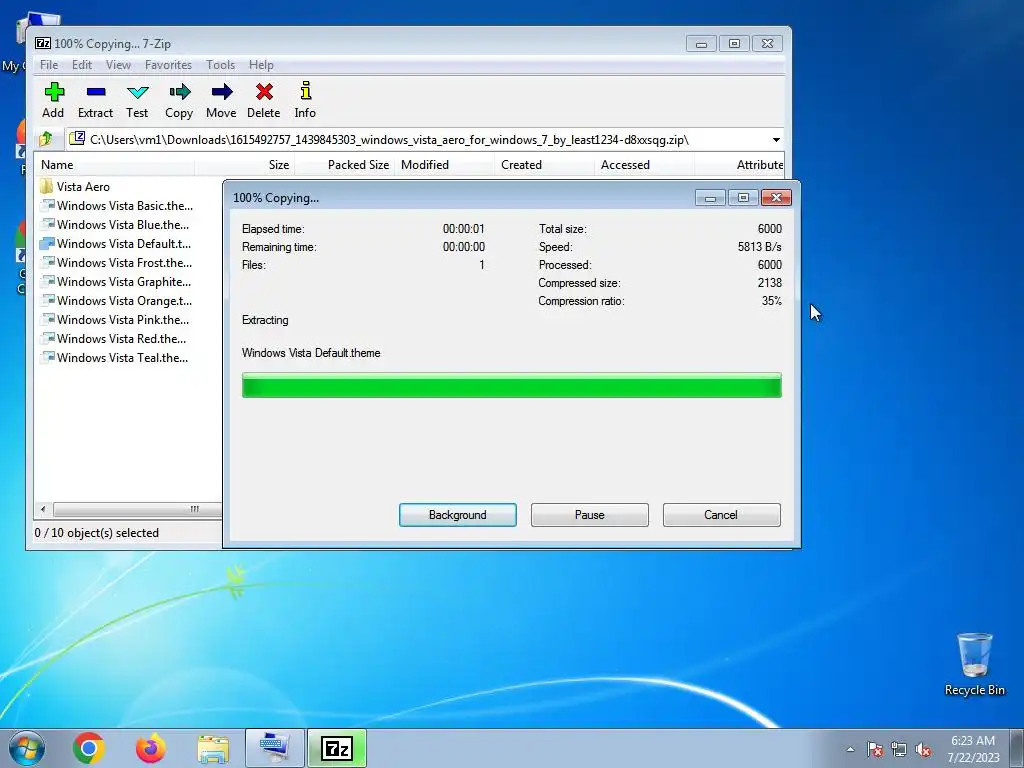Sort by the Size column header
The image size is (1024, 768).
(x=244, y=165)
